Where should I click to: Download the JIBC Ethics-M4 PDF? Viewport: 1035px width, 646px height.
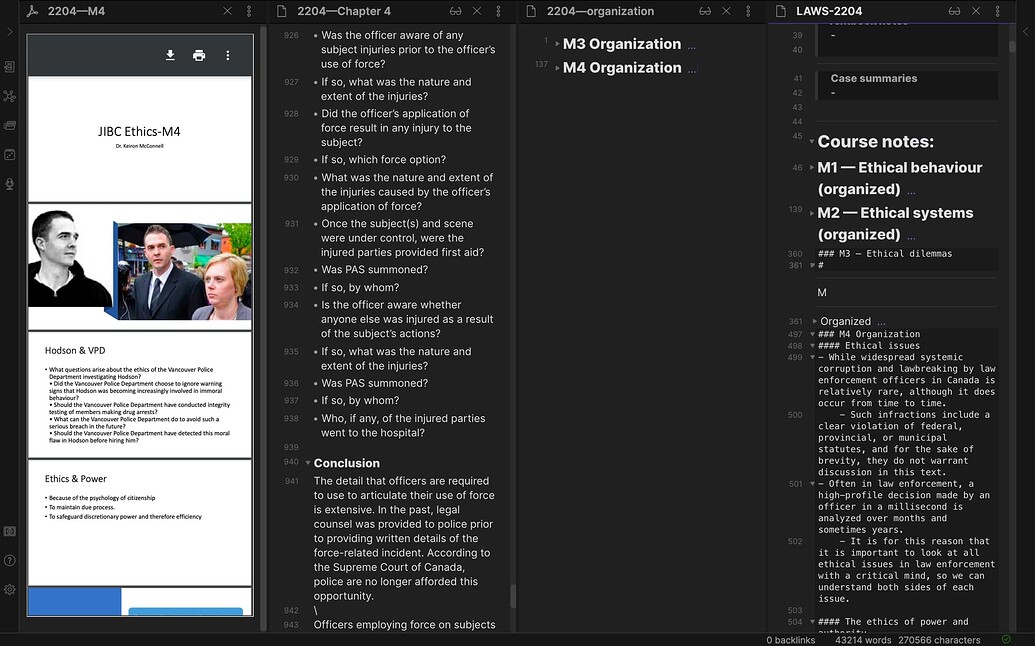pos(169,55)
